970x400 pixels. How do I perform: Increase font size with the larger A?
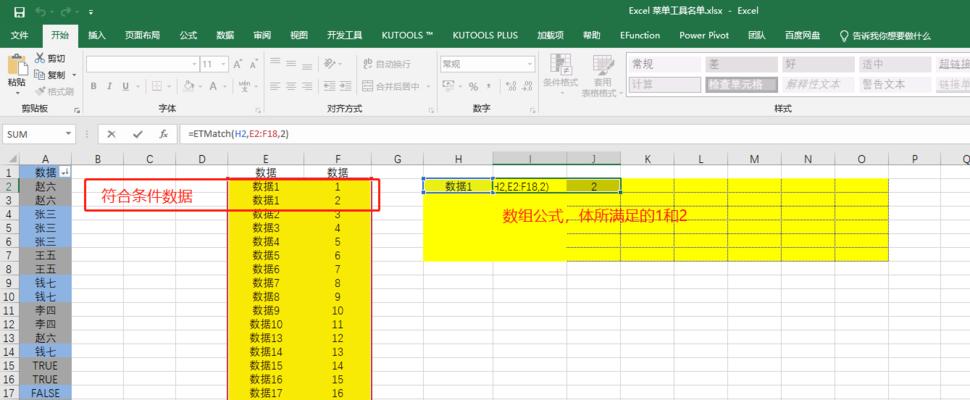238,64
